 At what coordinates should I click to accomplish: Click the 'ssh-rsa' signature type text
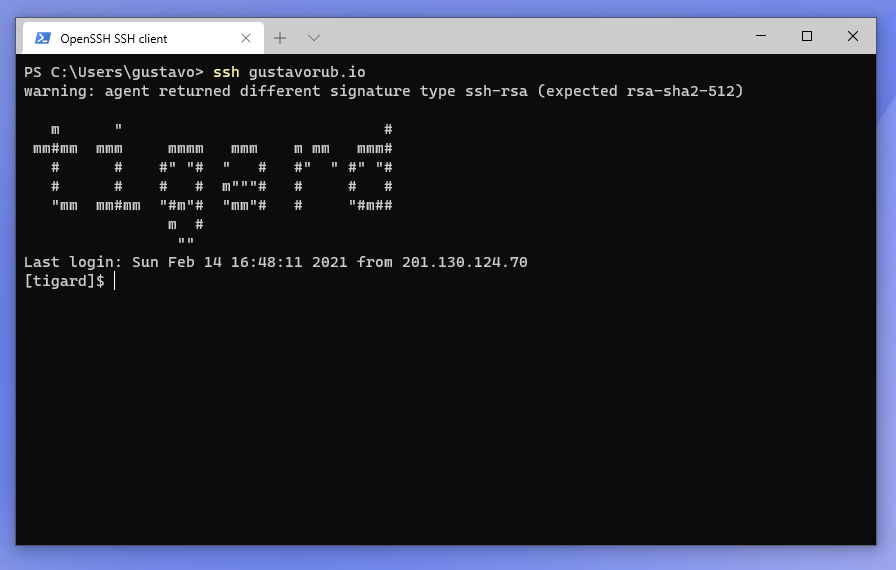pos(496,91)
